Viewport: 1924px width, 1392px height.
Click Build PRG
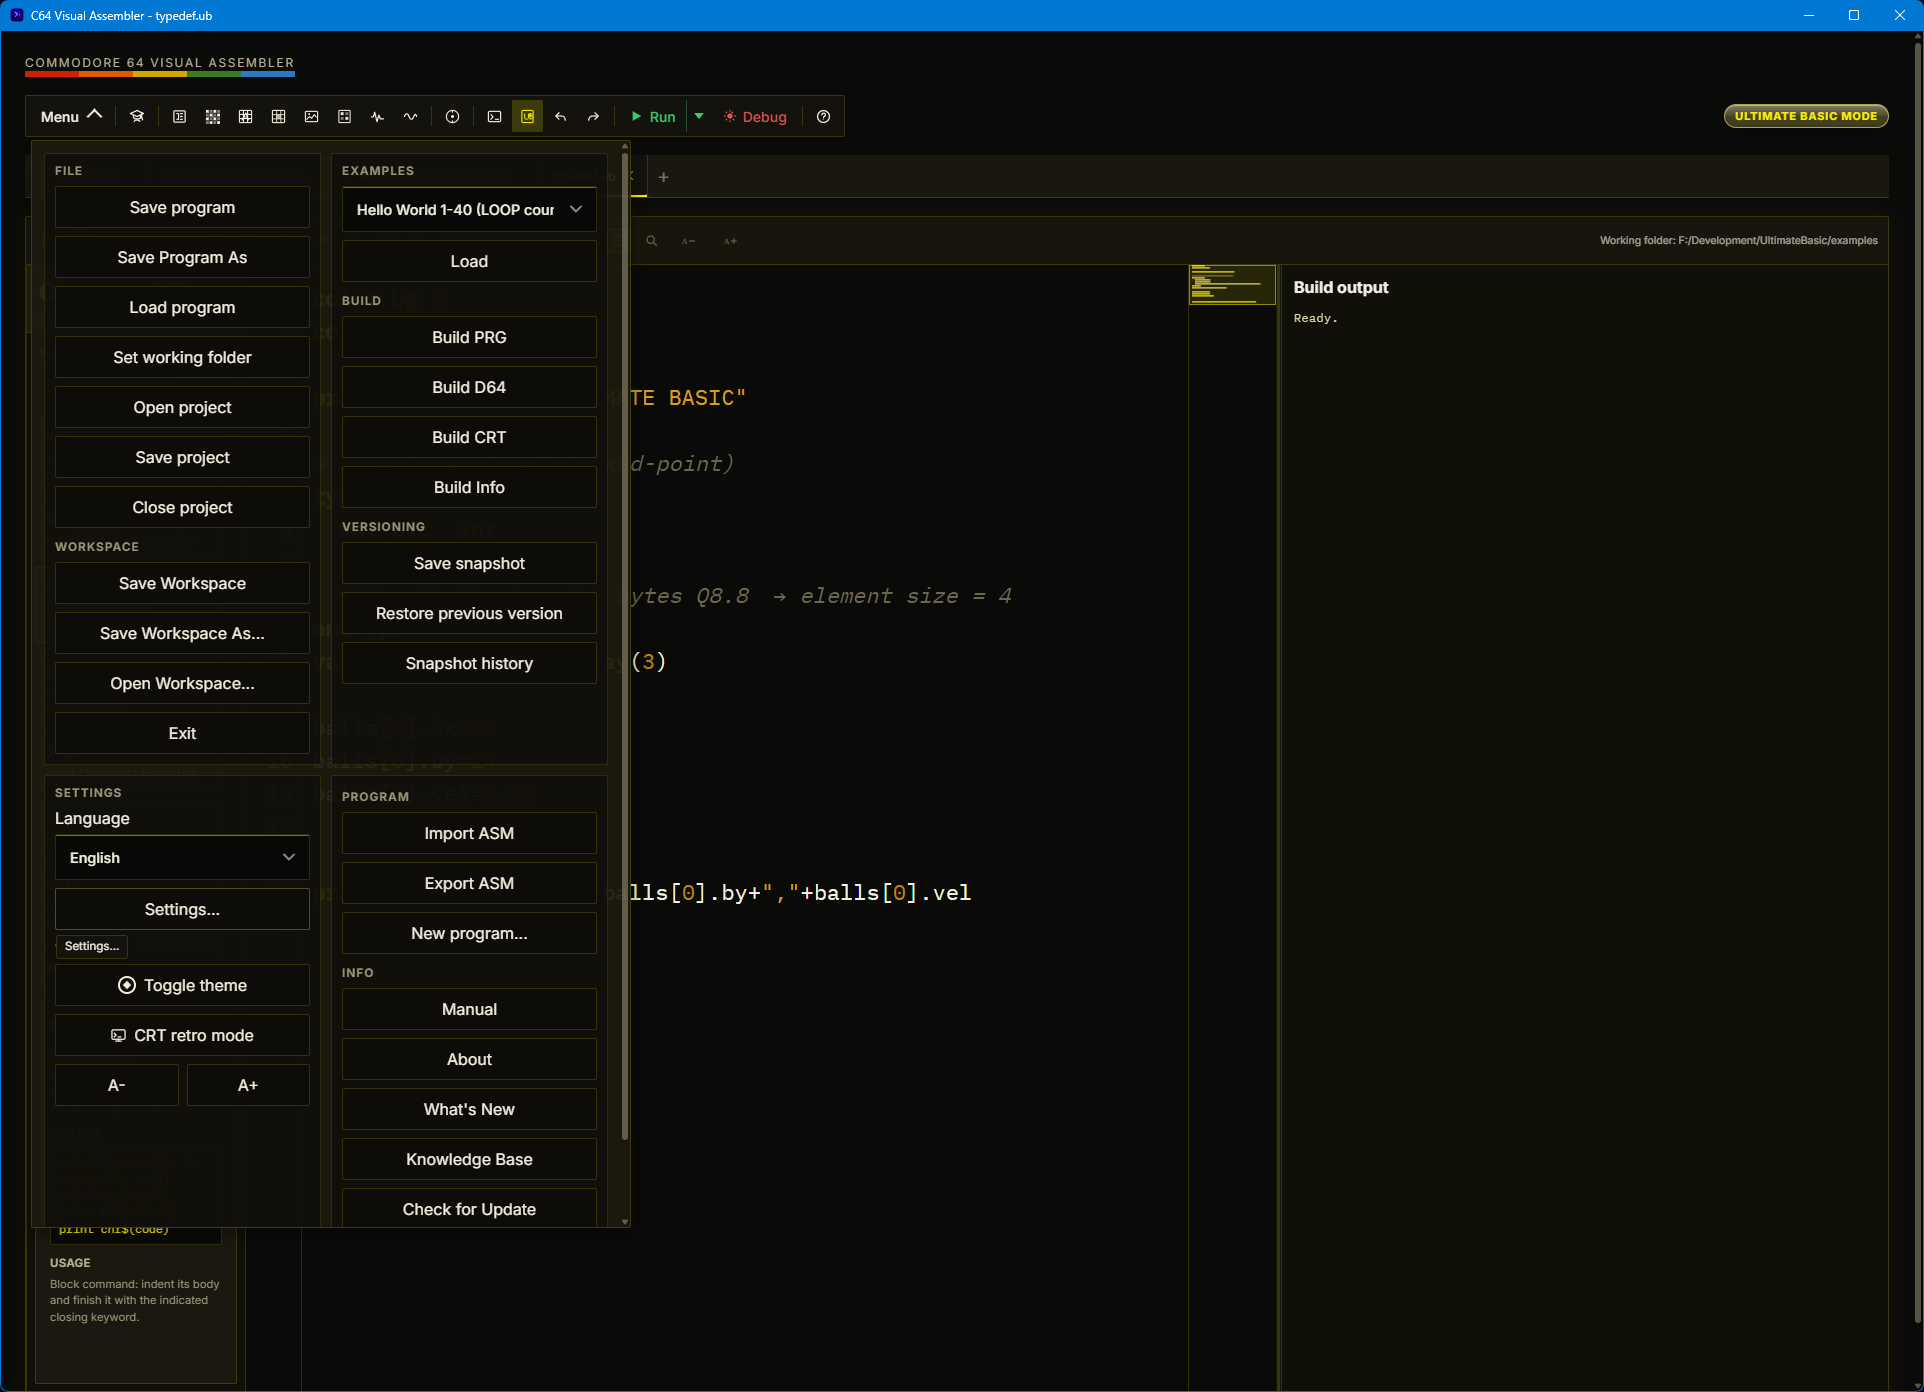[469, 338]
